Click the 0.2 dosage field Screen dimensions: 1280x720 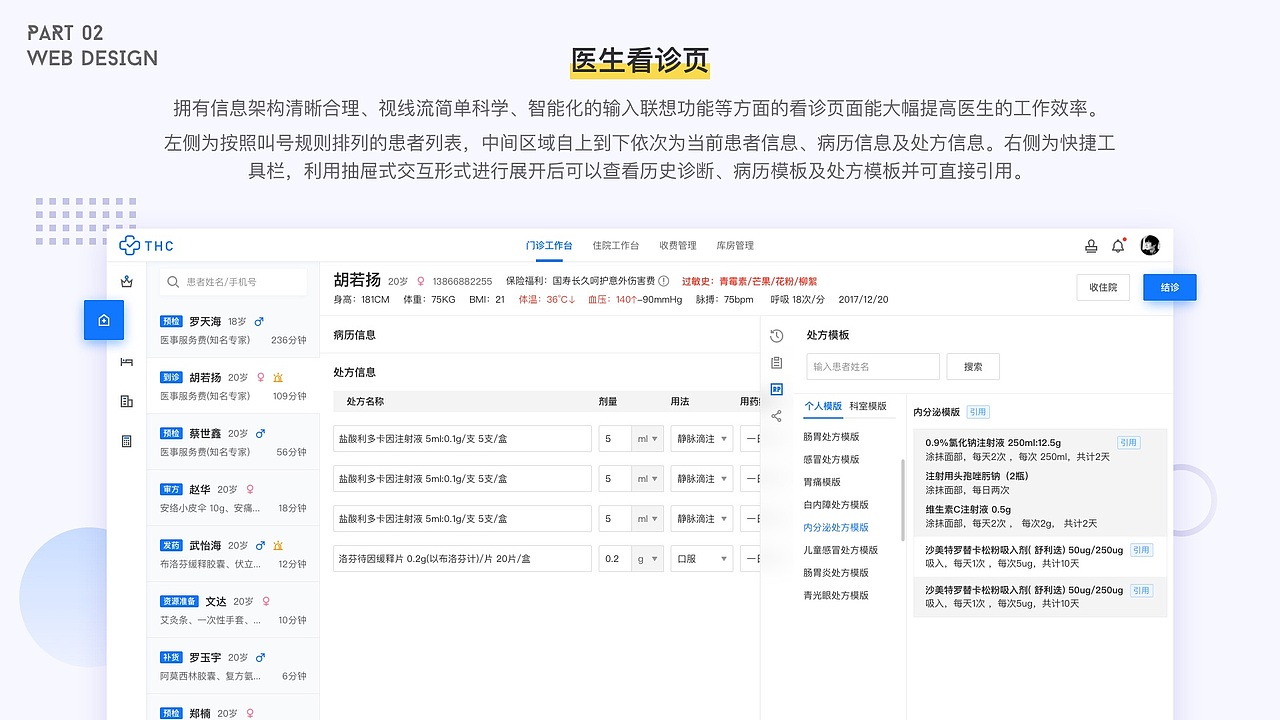coord(615,559)
